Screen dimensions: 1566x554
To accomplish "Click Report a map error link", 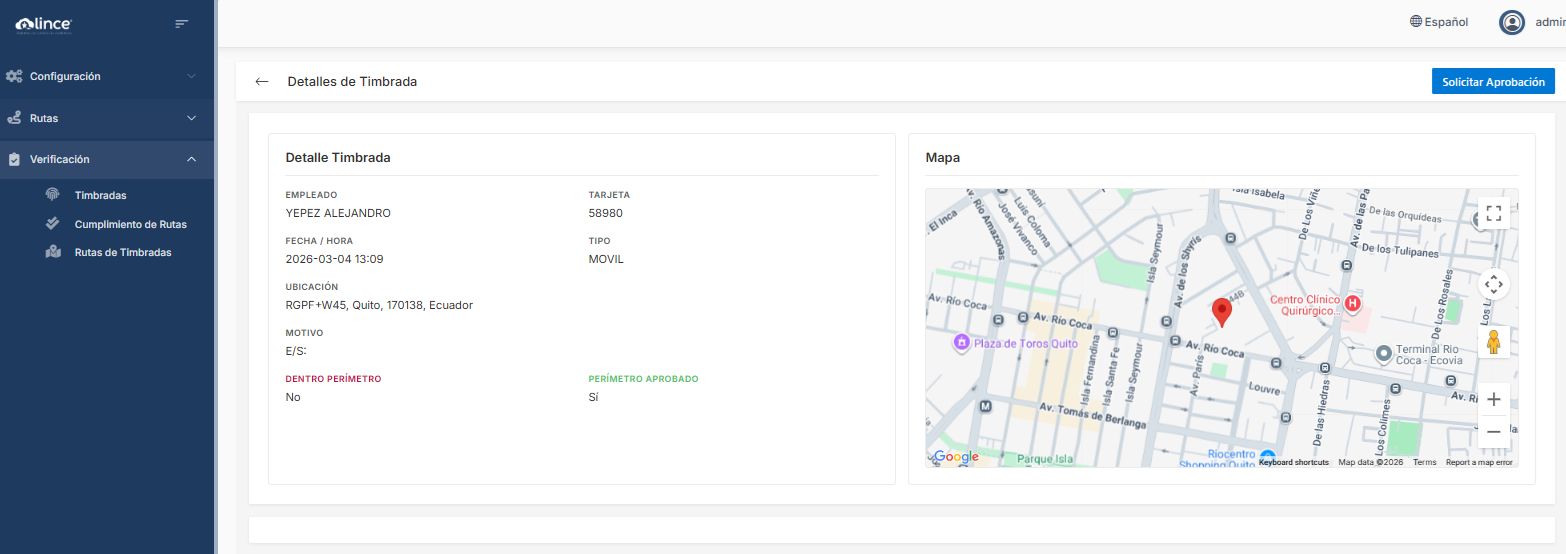I will (1479, 462).
